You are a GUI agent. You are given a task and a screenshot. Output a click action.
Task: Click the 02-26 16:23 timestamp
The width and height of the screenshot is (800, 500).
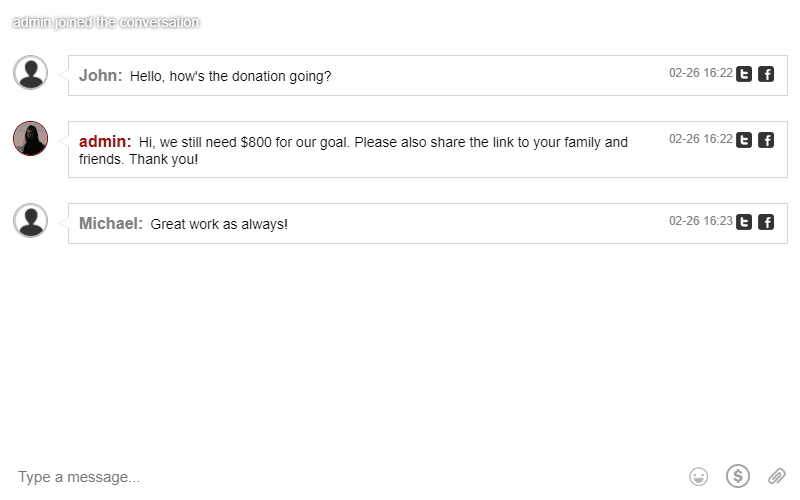700,221
